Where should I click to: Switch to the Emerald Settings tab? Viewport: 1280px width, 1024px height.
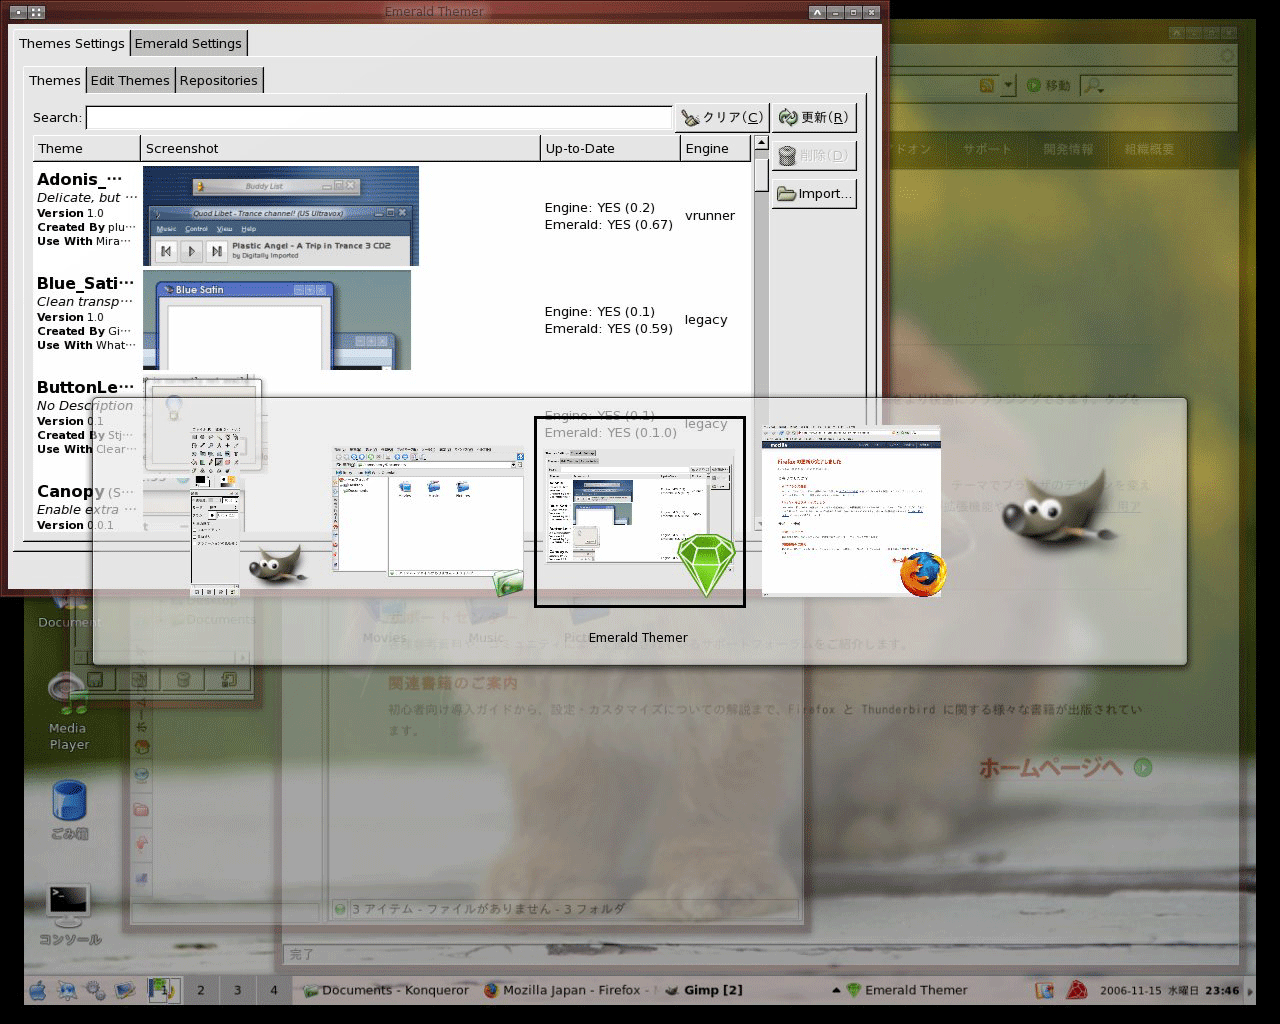tap(188, 43)
